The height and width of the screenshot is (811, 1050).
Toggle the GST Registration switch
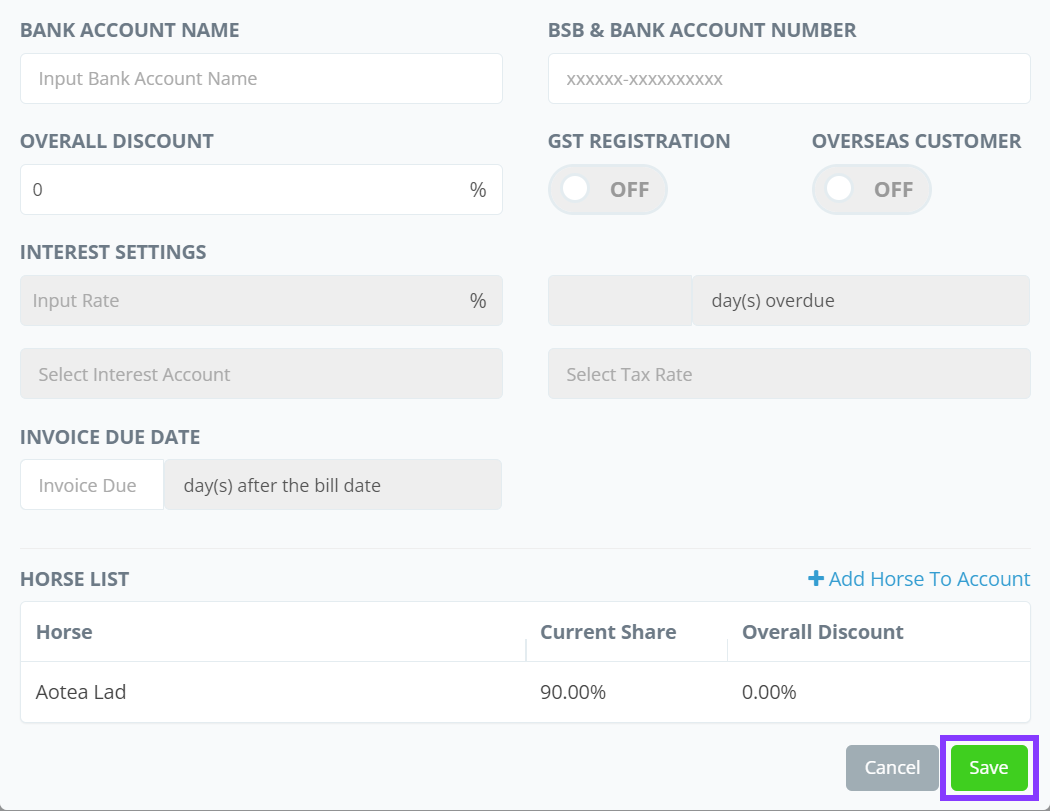(x=607, y=189)
